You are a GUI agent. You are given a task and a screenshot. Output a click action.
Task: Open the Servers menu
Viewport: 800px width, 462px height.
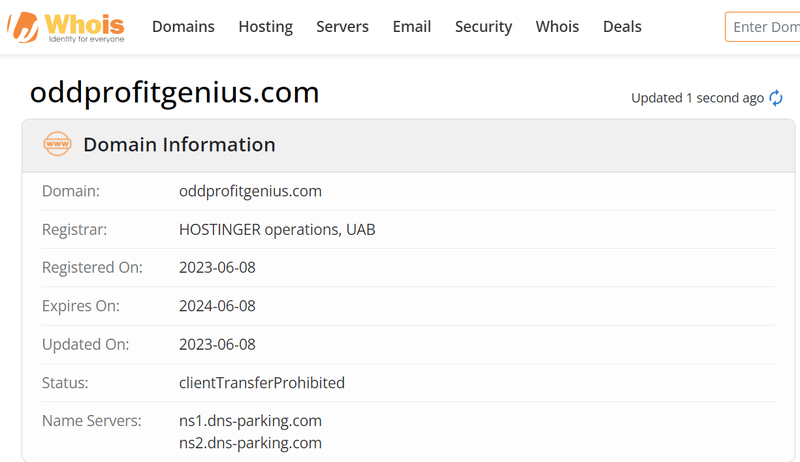pyautogui.click(x=342, y=27)
